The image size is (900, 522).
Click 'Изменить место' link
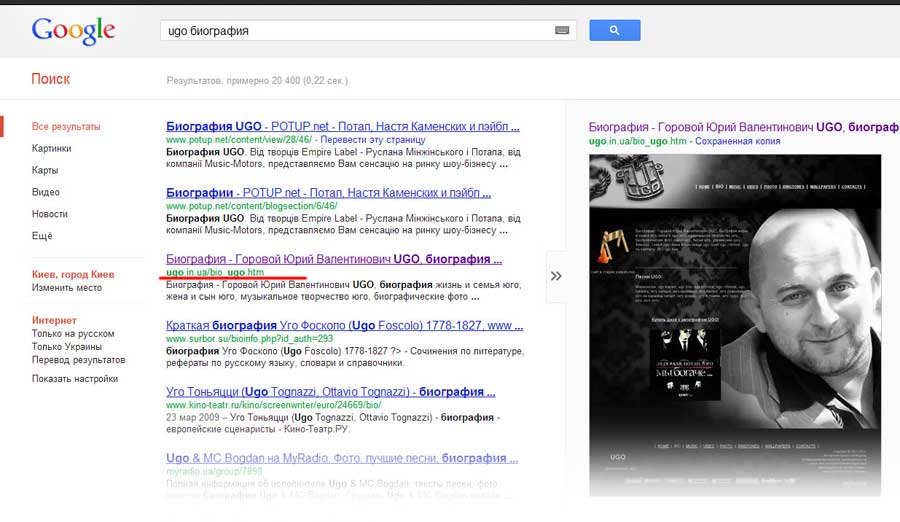pos(67,288)
